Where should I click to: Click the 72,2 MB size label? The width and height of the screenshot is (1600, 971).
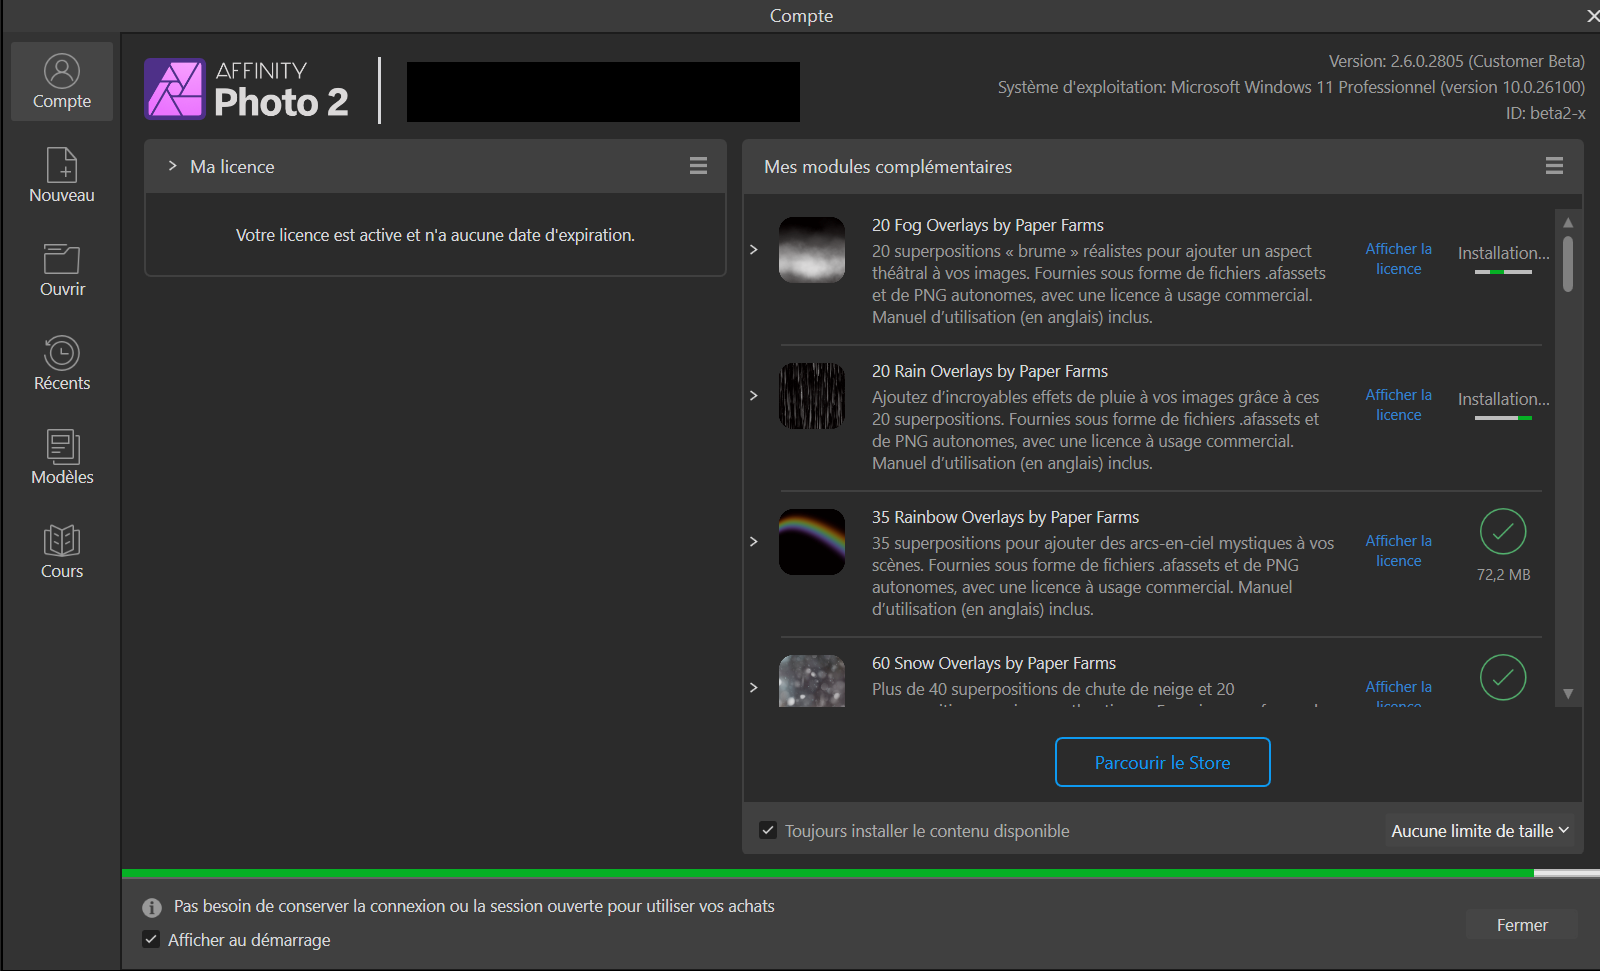click(1503, 575)
